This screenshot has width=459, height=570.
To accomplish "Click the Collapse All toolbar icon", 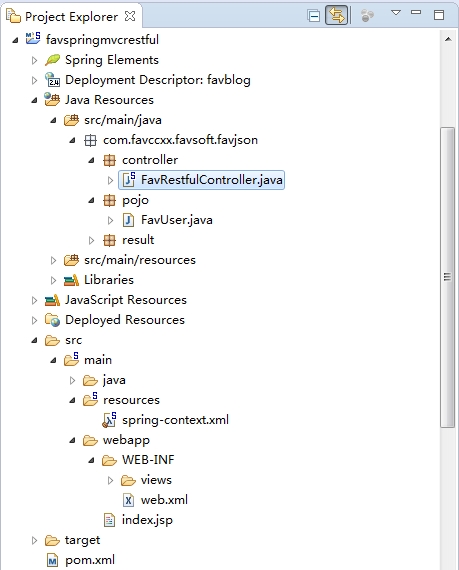I will tap(314, 16).
